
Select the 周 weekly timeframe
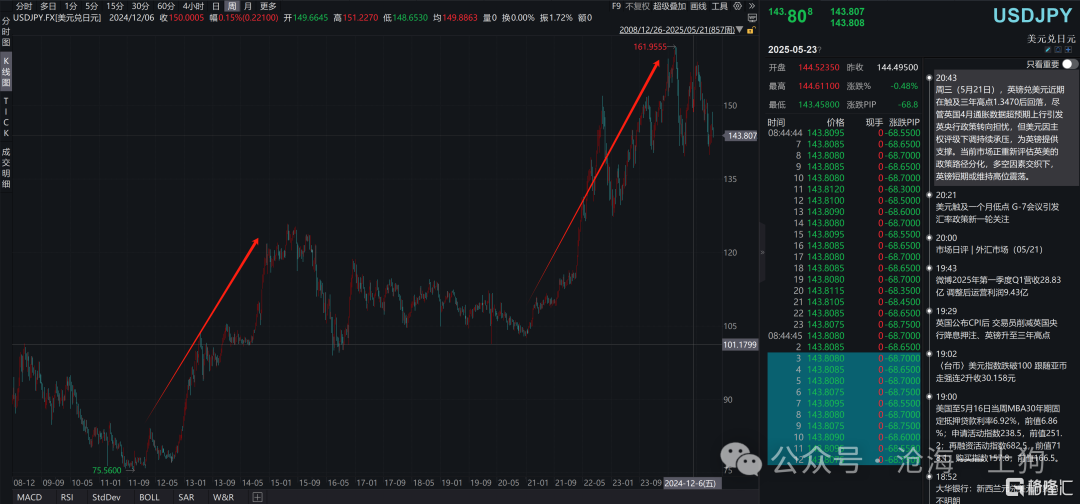point(232,6)
